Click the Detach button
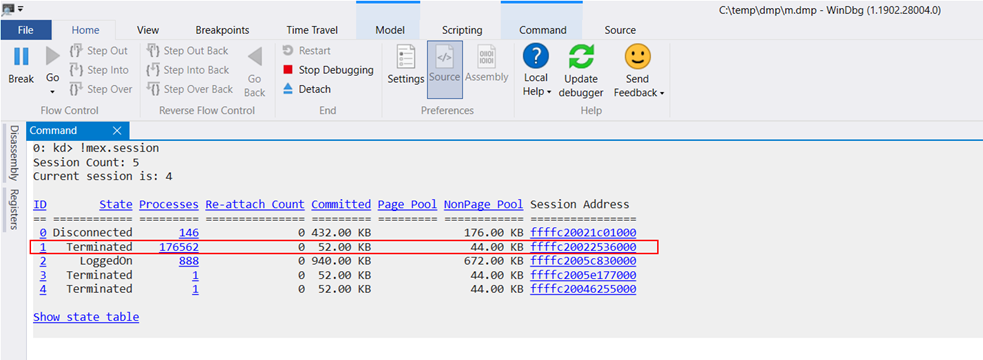 pos(307,89)
